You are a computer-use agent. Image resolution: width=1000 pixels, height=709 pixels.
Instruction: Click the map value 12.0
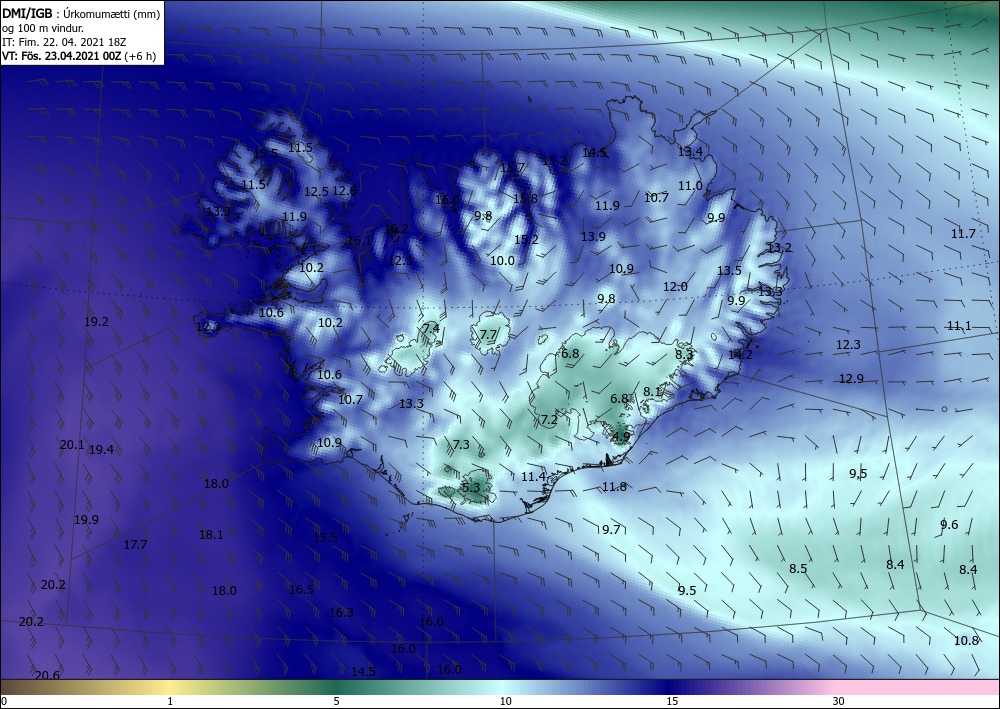point(675,286)
